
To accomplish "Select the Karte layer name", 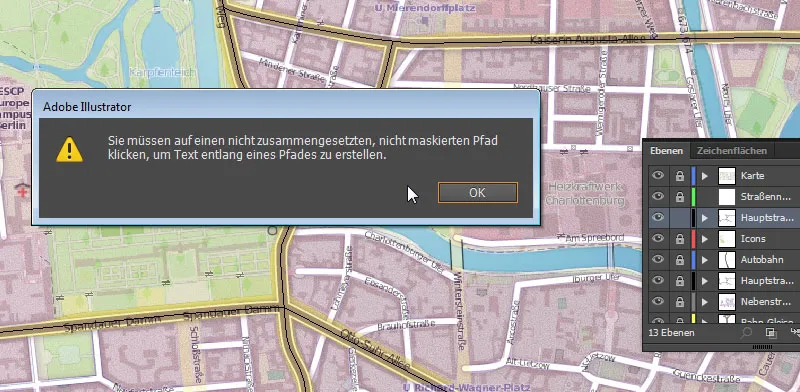I will pyautogui.click(x=753, y=176).
